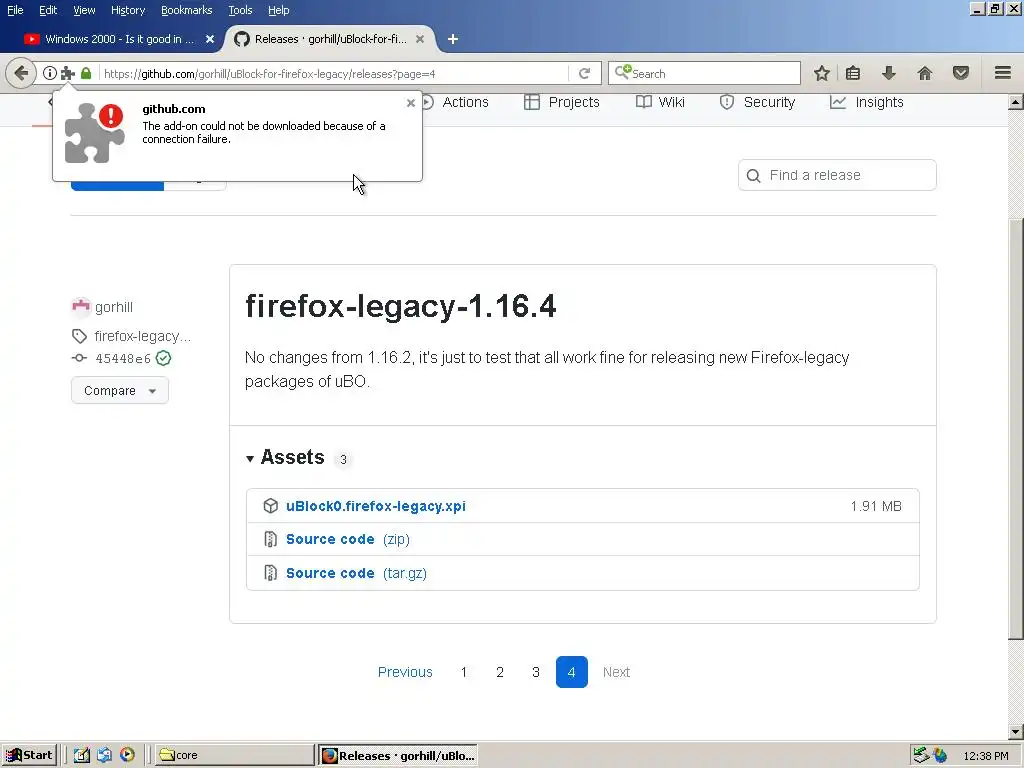1024x768 pixels.
Task: Click the add-on puzzle piece icon in address bar
Action: 67,73
